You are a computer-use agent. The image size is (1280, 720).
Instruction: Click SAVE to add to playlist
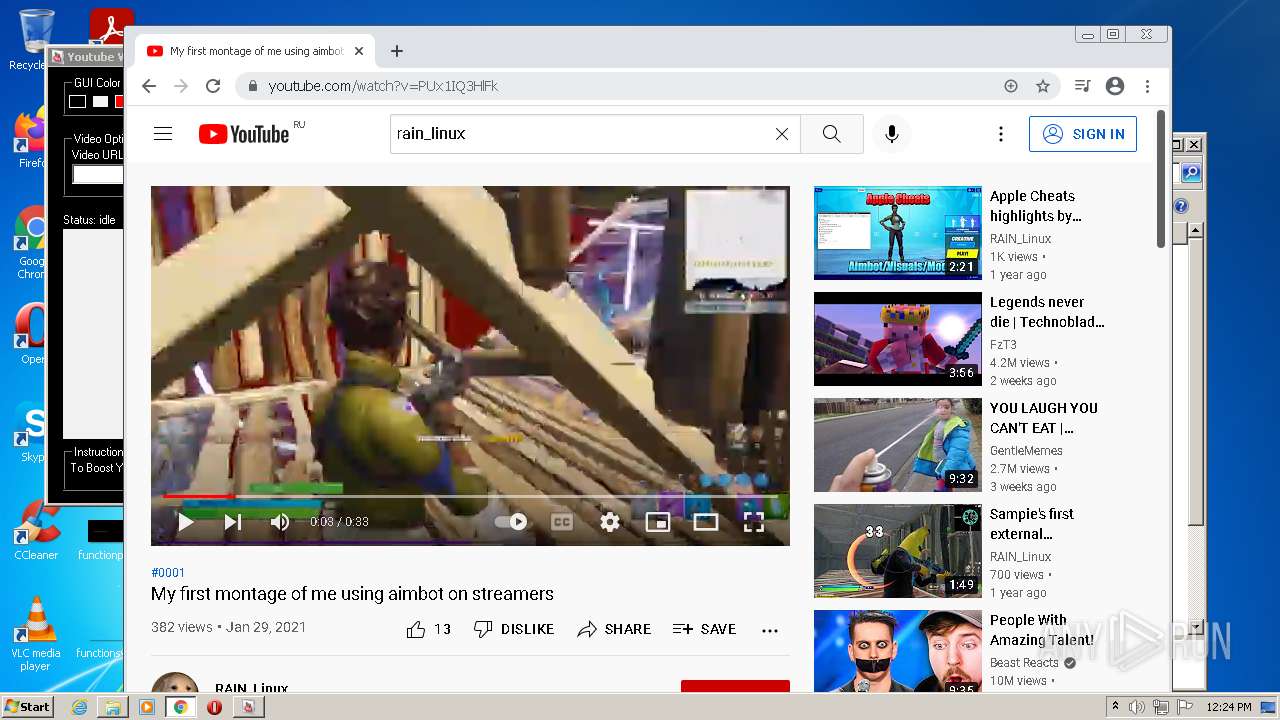tap(705, 629)
